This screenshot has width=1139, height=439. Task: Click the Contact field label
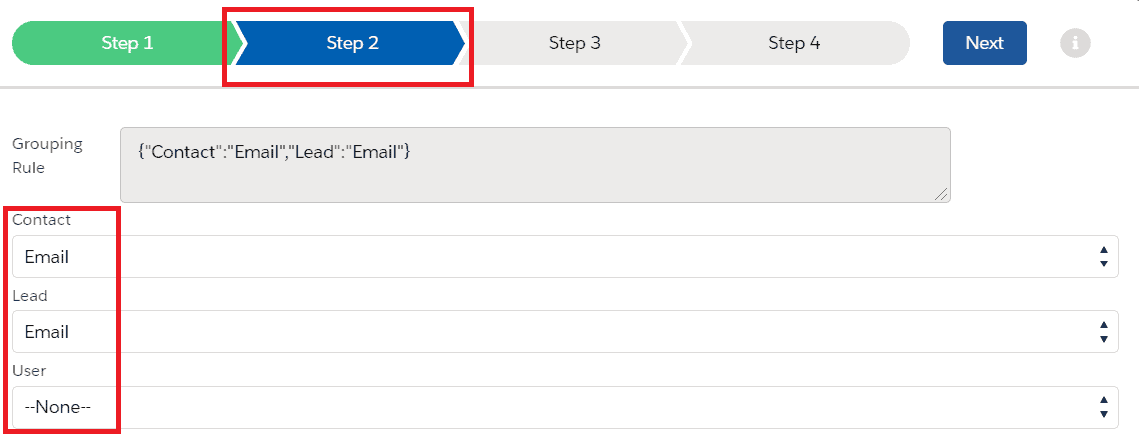coord(42,220)
